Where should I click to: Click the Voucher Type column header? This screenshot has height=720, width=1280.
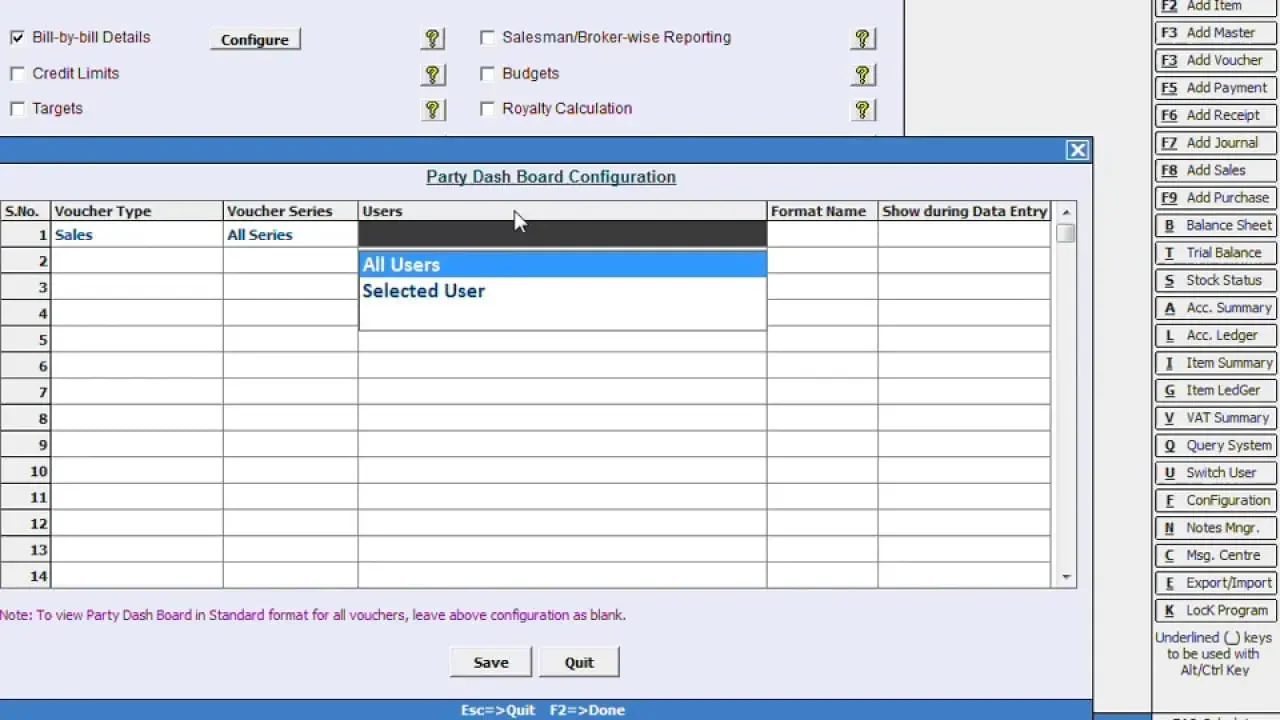pyautogui.click(x=137, y=211)
